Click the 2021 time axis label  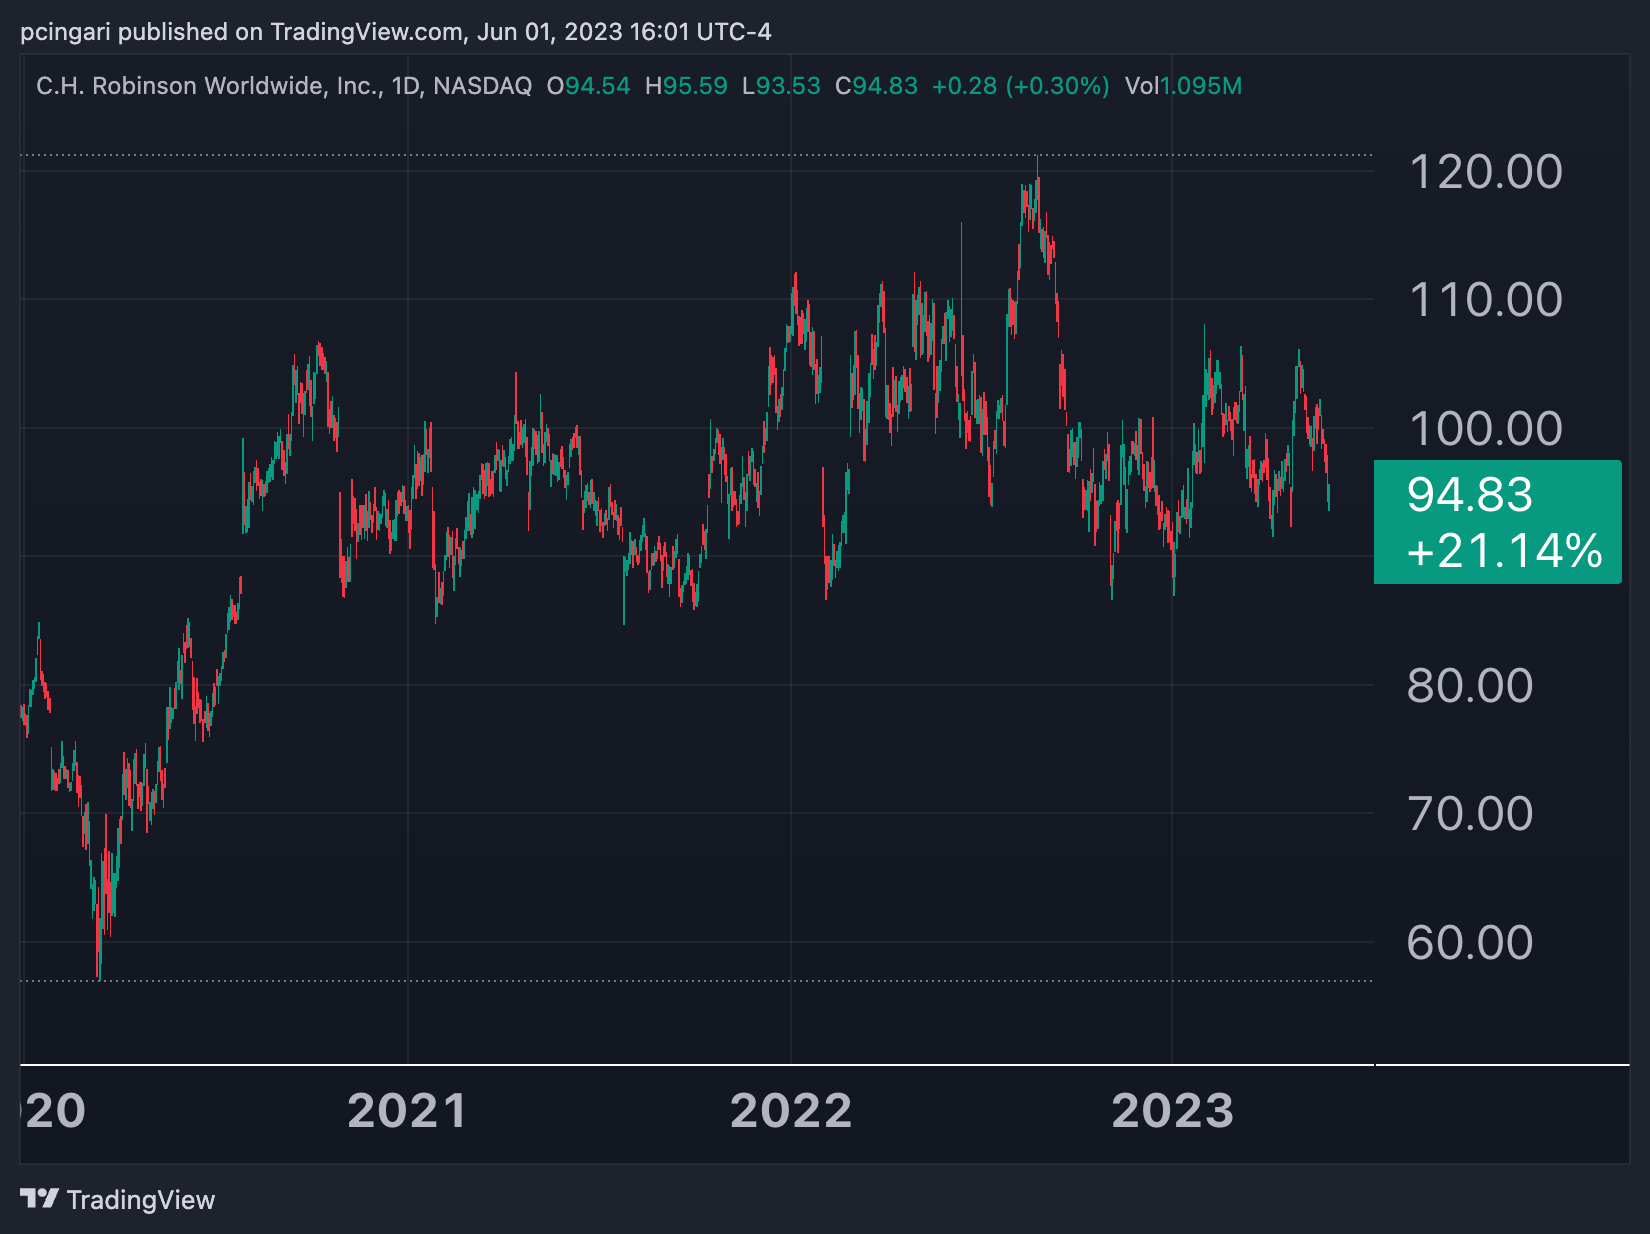coord(407,1112)
